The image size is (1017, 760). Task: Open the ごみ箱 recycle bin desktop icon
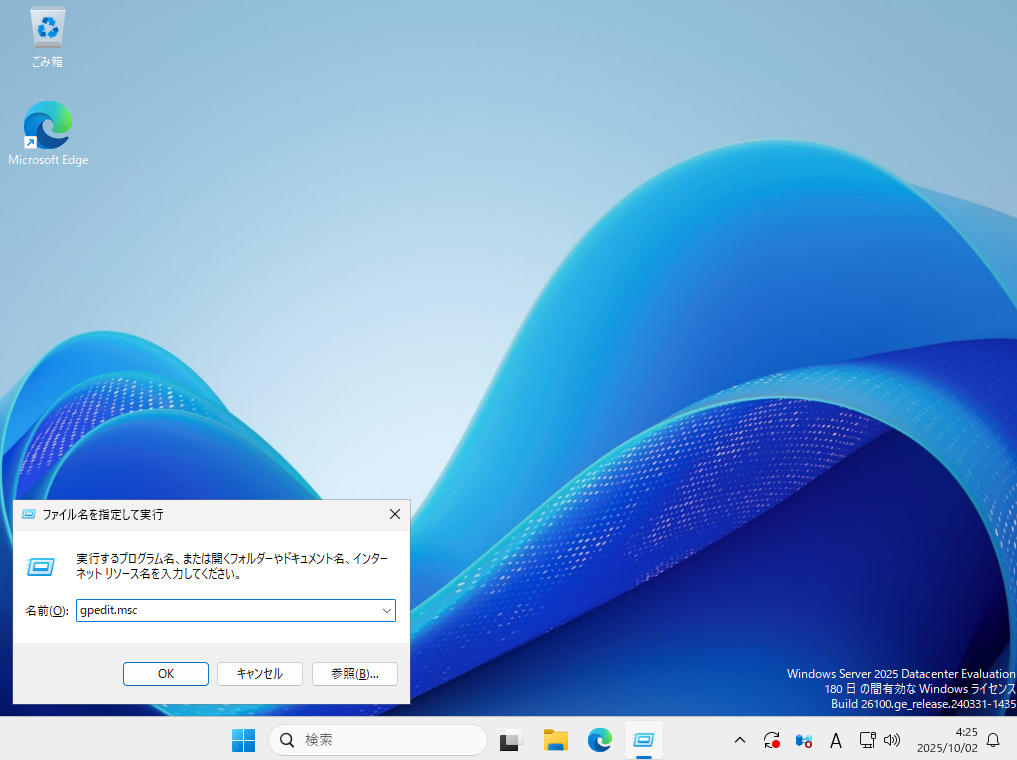(47, 37)
